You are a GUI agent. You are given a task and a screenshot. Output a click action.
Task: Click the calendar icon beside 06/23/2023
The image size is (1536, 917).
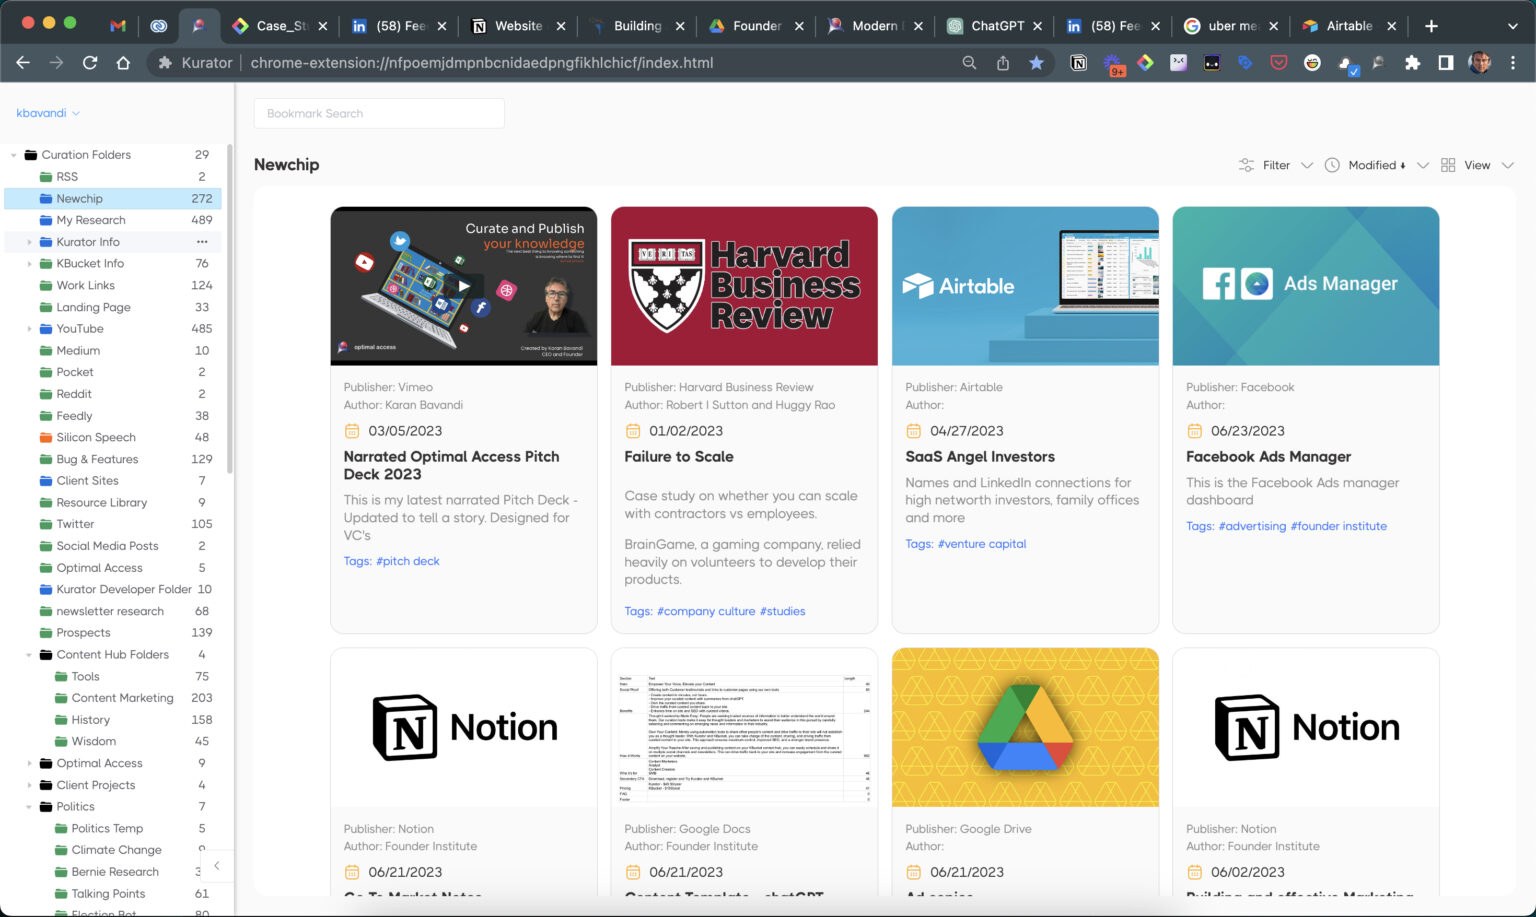tap(1194, 431)
